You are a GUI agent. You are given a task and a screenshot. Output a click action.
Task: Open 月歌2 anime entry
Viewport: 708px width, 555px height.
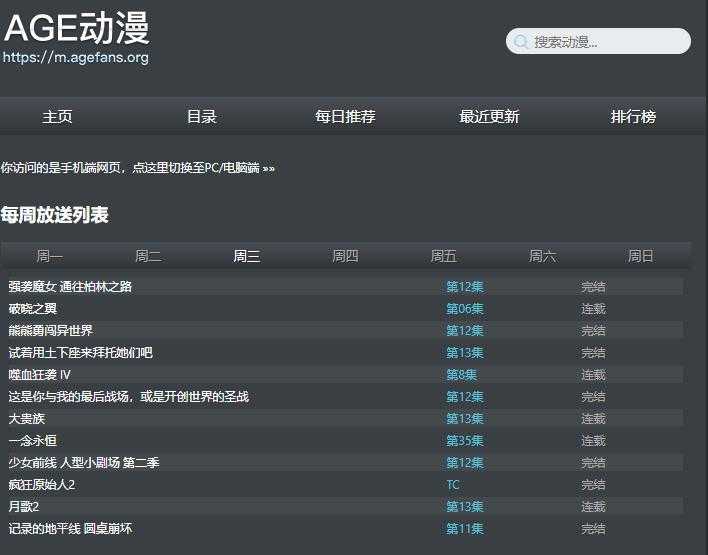(23, 507)
